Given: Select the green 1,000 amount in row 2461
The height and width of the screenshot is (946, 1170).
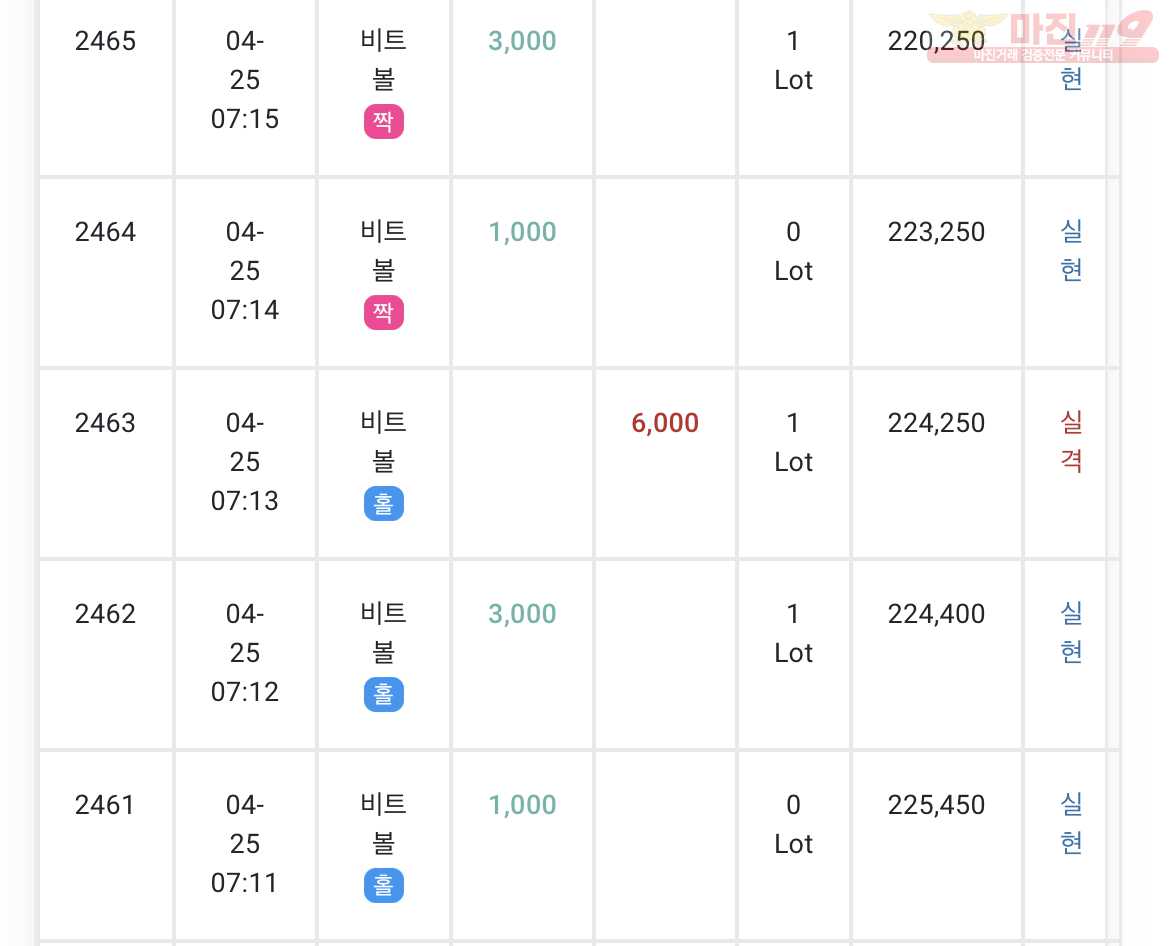Looking at the screenshot, I should click(x=522, y=805).
